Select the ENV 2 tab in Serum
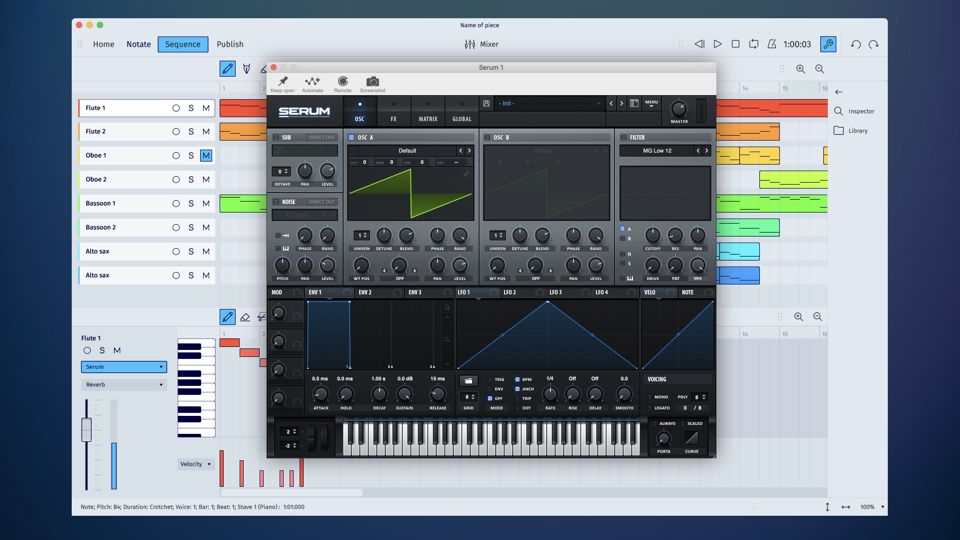Screen dimensions: 960x540 (x=379, y=293)
